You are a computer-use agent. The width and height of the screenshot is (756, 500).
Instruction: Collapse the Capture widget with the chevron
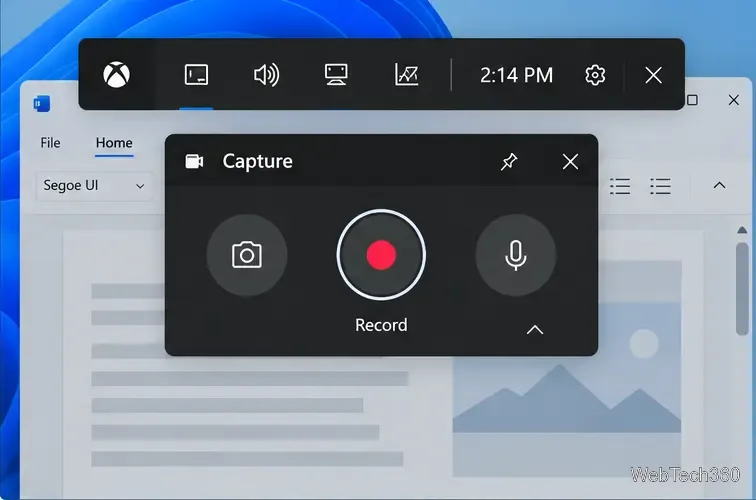point(535,330)
